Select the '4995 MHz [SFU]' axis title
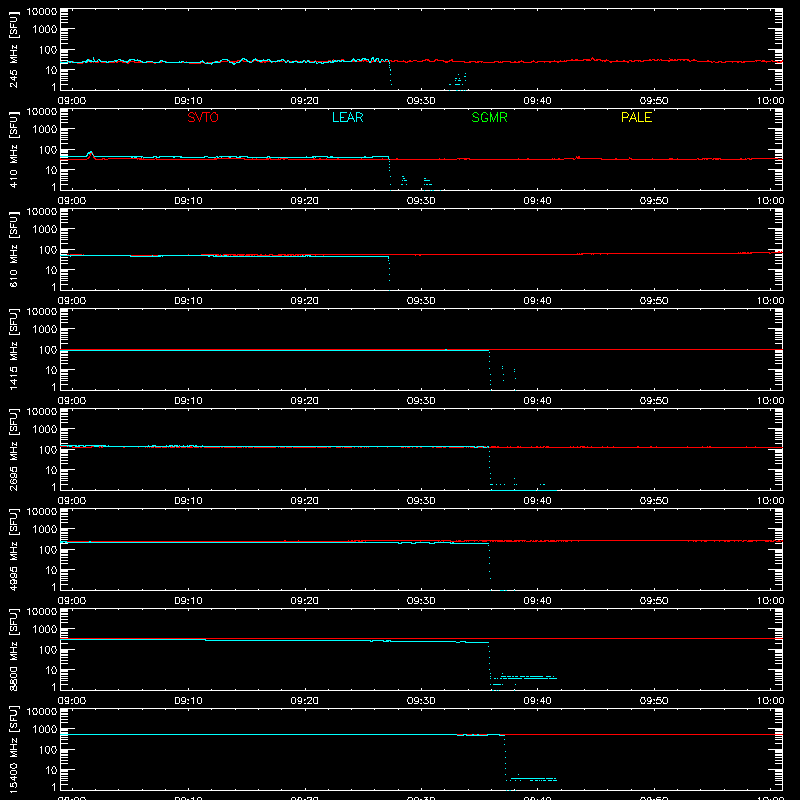800x800 pixels. [x=13, y=549]
